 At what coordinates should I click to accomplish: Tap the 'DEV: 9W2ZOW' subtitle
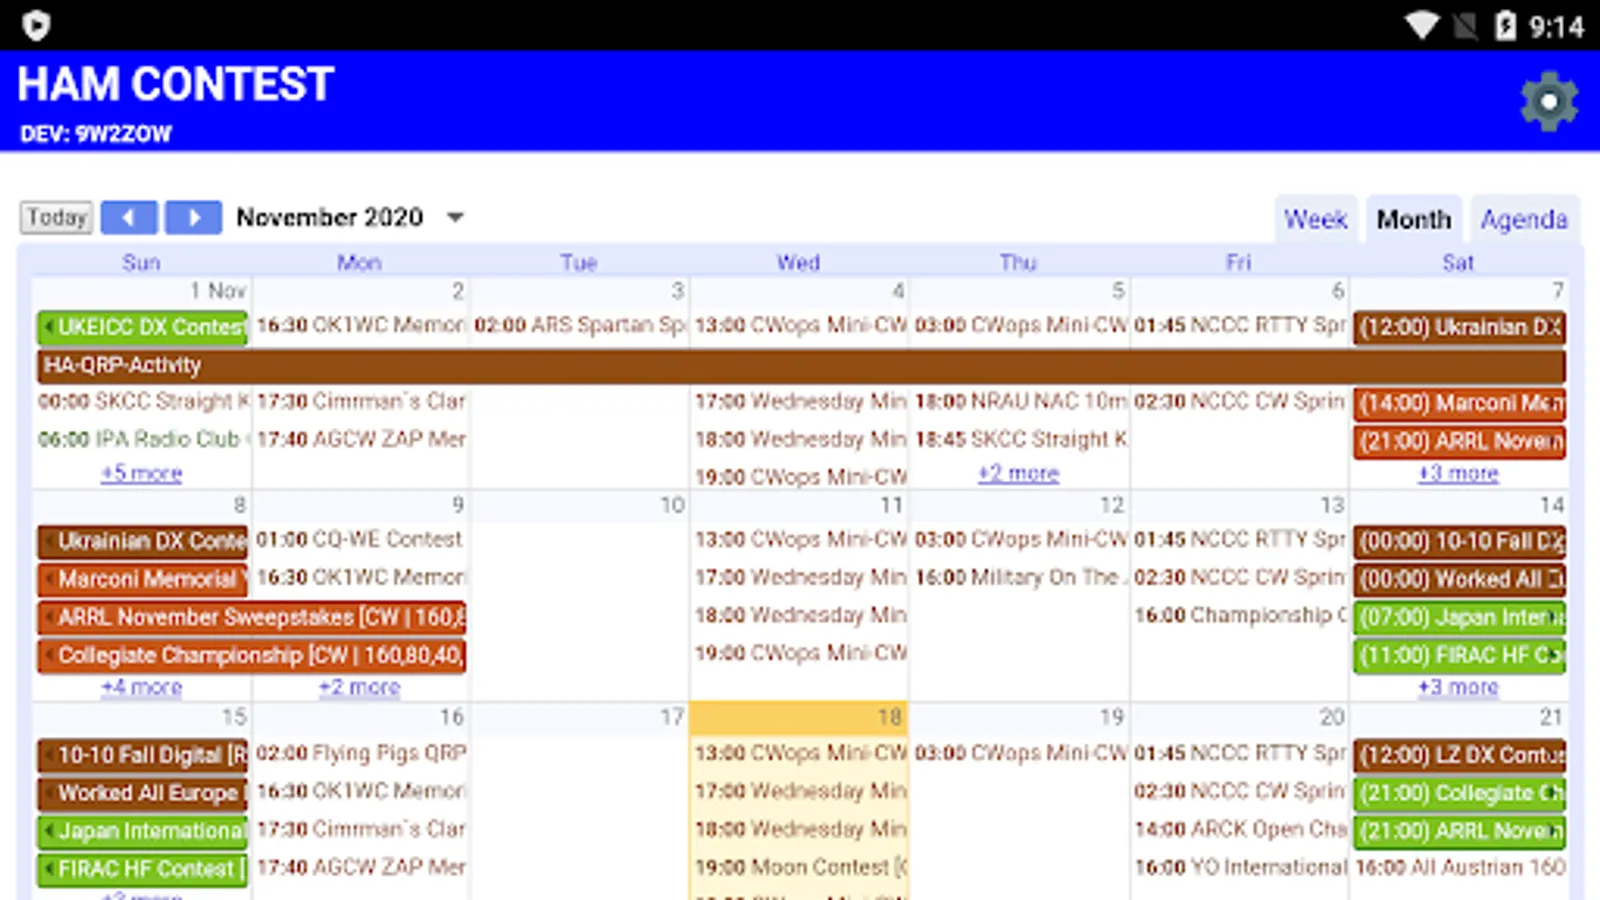pyautogui.click(x=96, y=134)
